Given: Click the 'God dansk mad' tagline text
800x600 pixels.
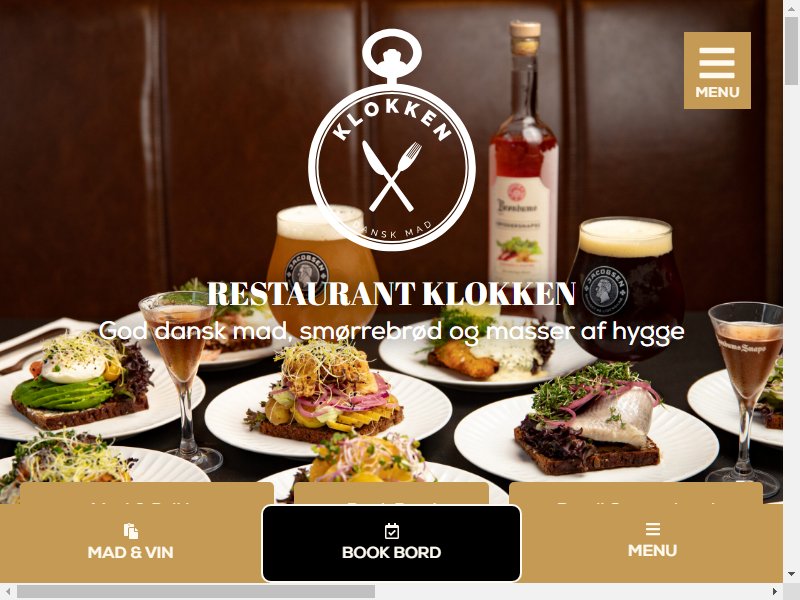Looking at the screenshot, I should click(x=391, y=331).
